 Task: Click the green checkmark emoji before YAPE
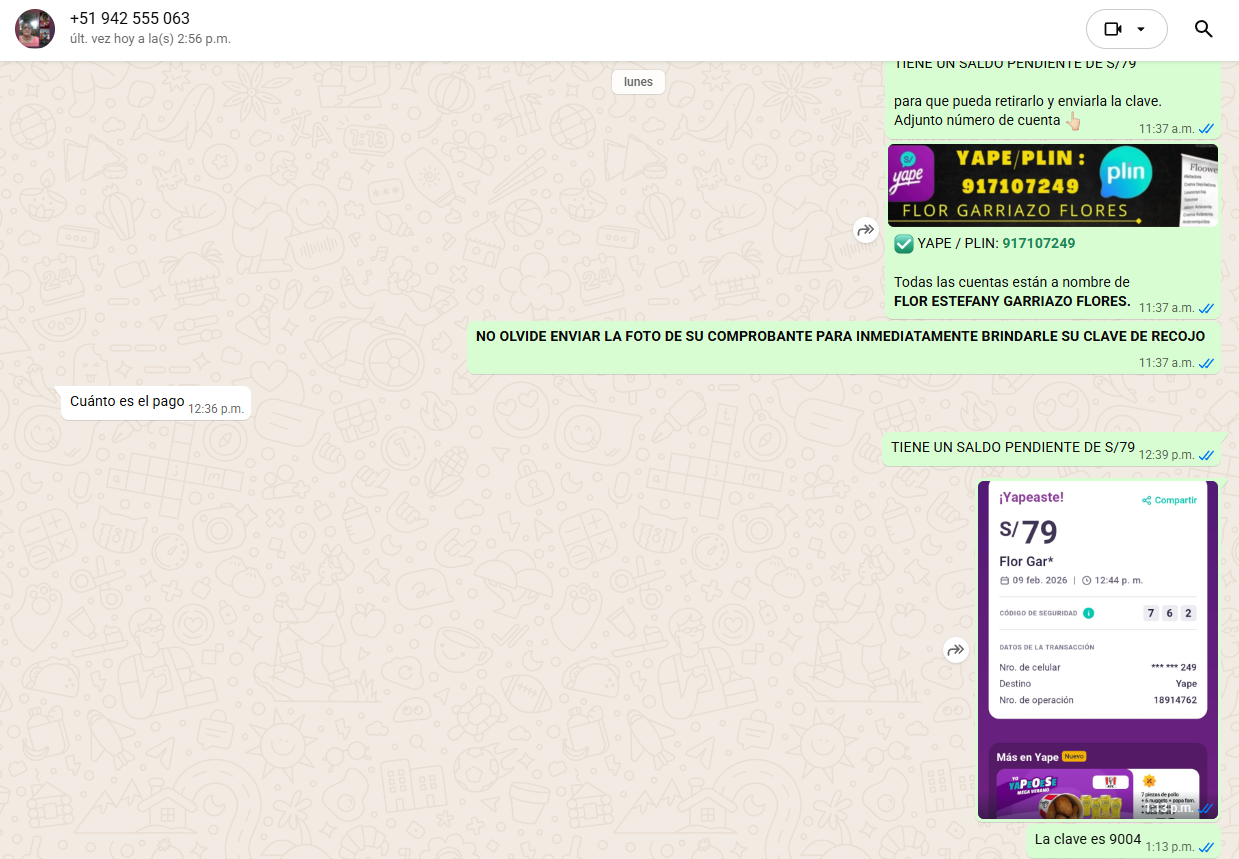(x=903, y=243)
